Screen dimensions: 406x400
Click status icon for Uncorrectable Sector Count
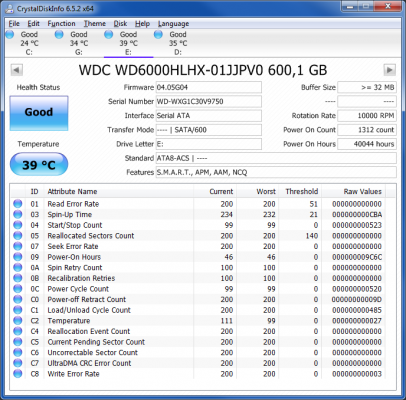[18, 352]
